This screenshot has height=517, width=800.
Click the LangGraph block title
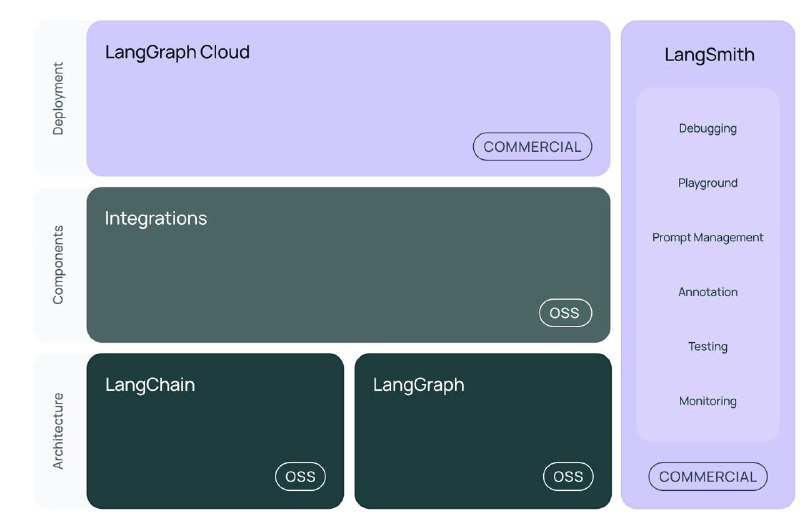[x=418, y=385]
